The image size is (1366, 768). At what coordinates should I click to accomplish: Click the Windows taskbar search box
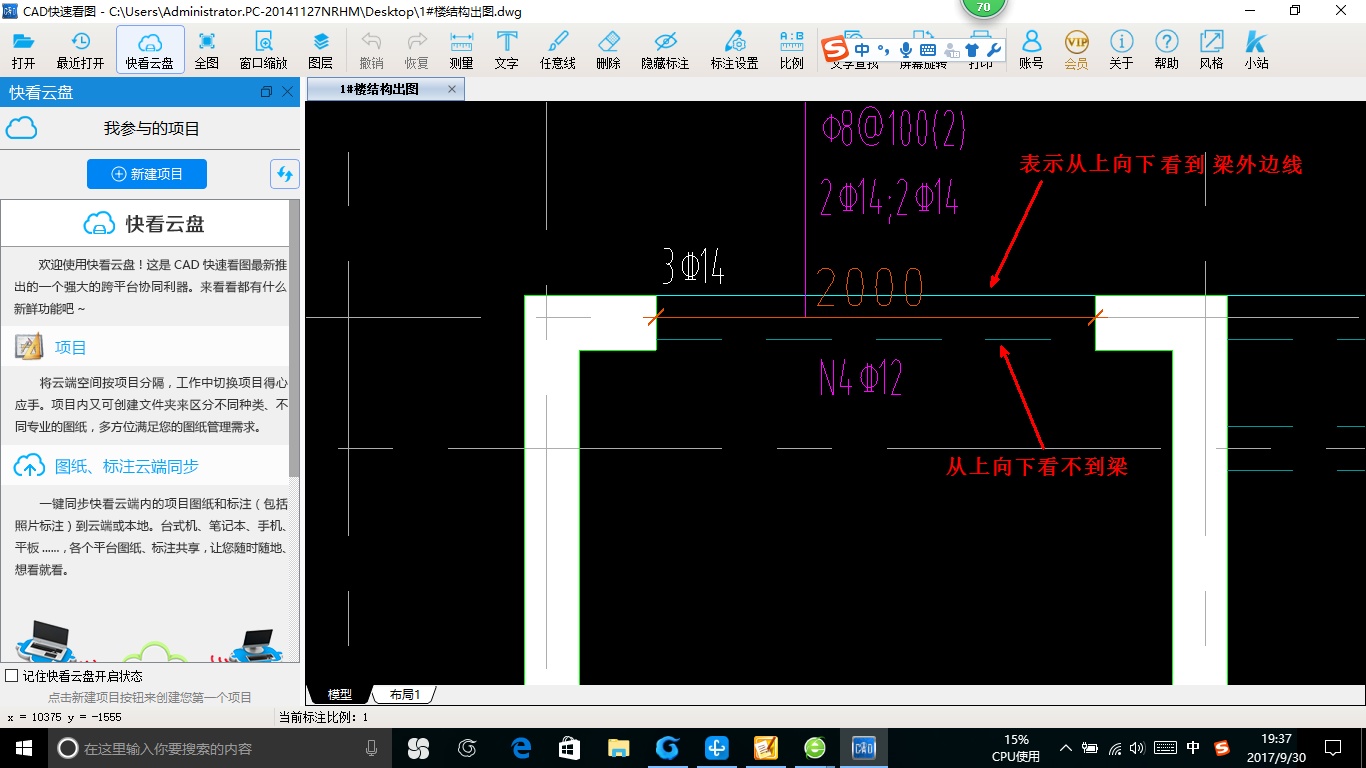[219, 747]
